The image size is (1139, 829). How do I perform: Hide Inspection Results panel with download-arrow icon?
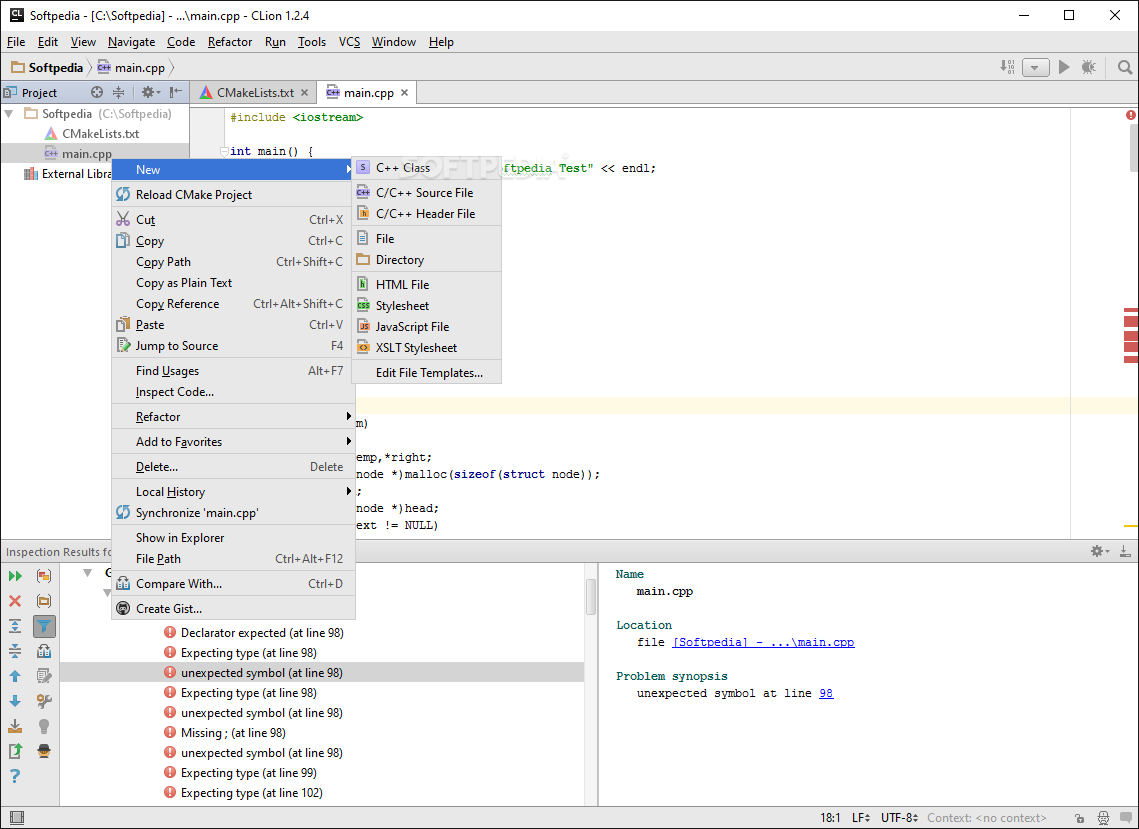point(1125,551)
